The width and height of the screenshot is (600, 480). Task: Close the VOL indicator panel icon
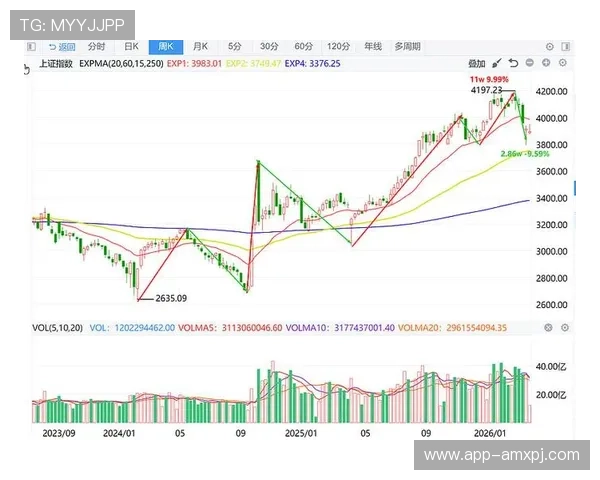(x=548, y=327)
